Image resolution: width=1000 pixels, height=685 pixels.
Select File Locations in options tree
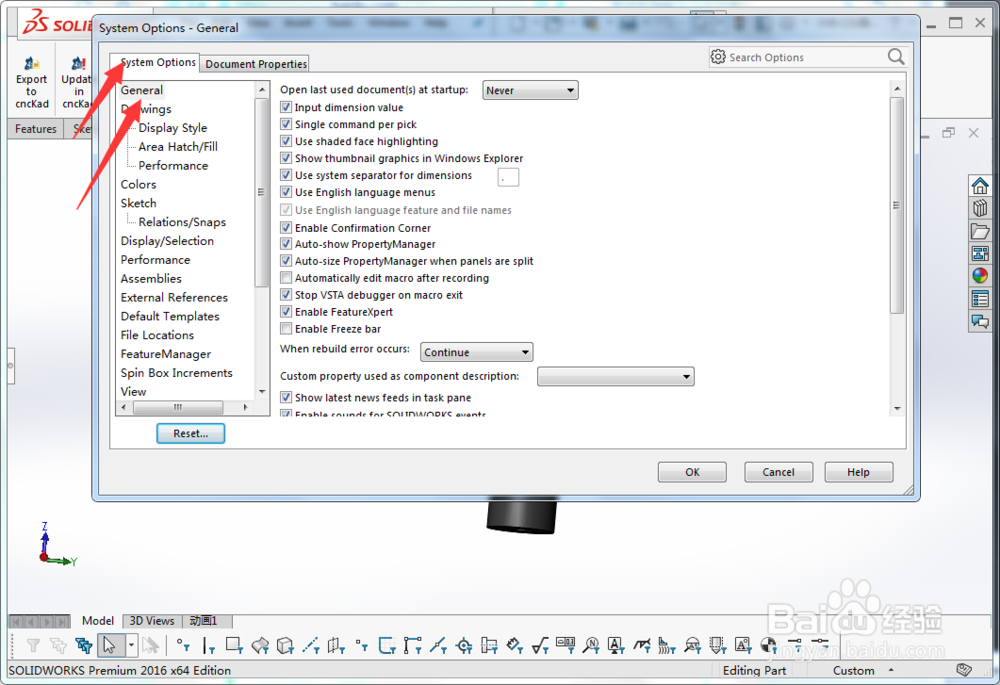coord(157,335)
